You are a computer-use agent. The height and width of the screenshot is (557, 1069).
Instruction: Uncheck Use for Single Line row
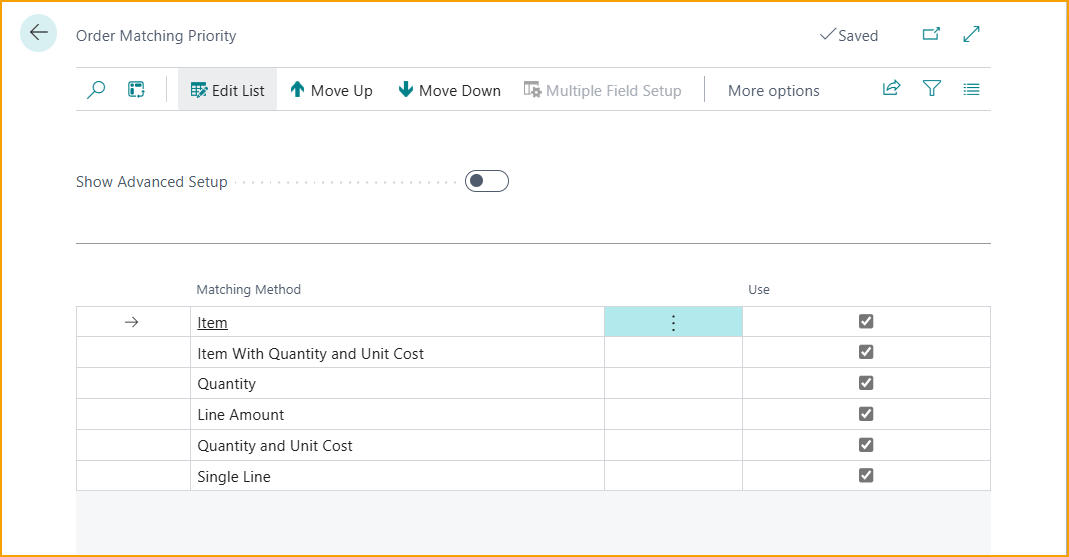(866, 476)
